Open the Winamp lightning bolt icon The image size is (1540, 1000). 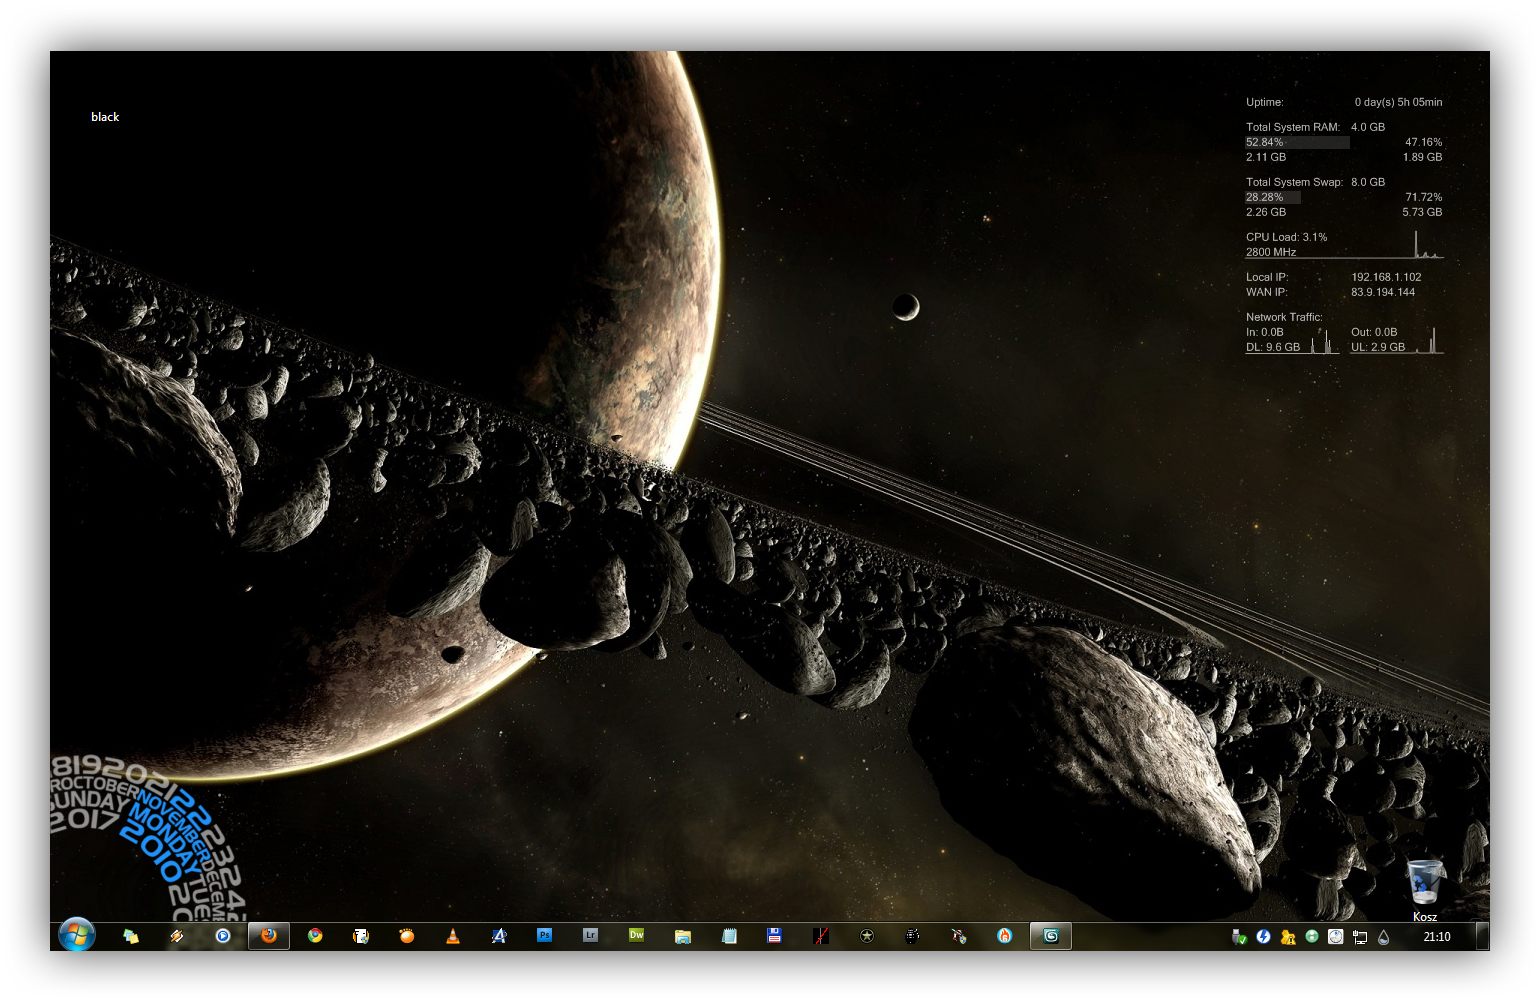[177, 936]
